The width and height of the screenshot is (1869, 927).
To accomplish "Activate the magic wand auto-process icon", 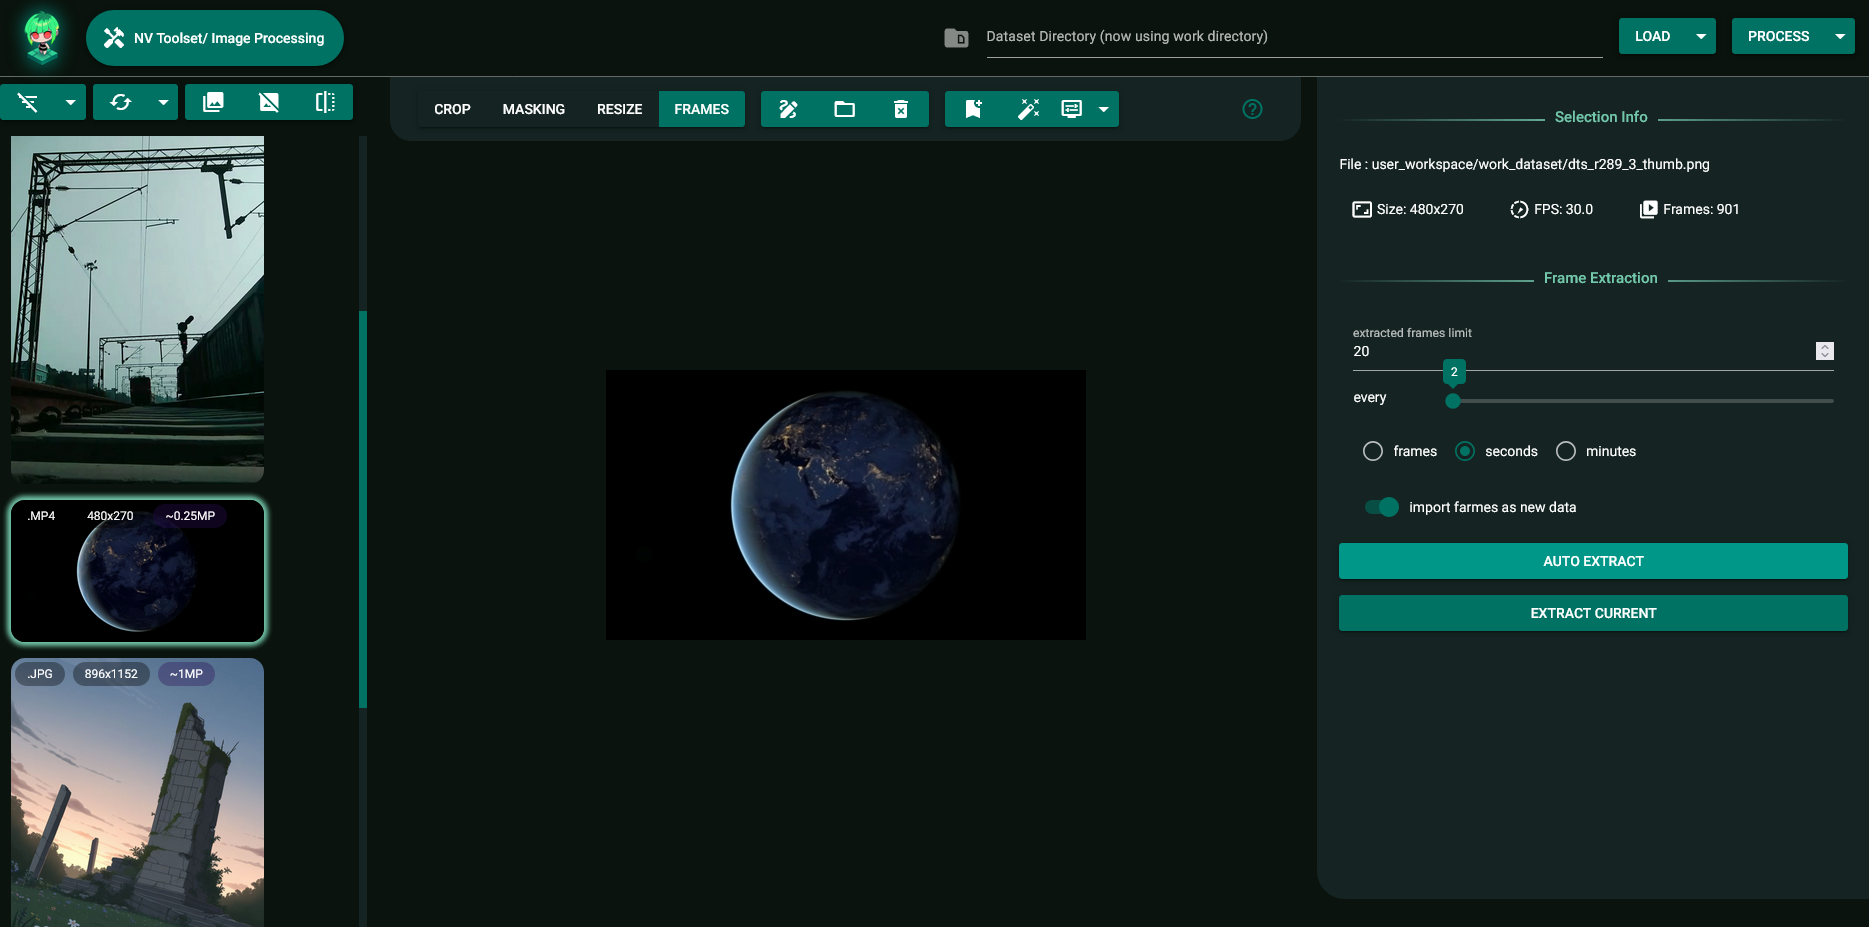I will pyautogui.click(x=1029, y=109).
